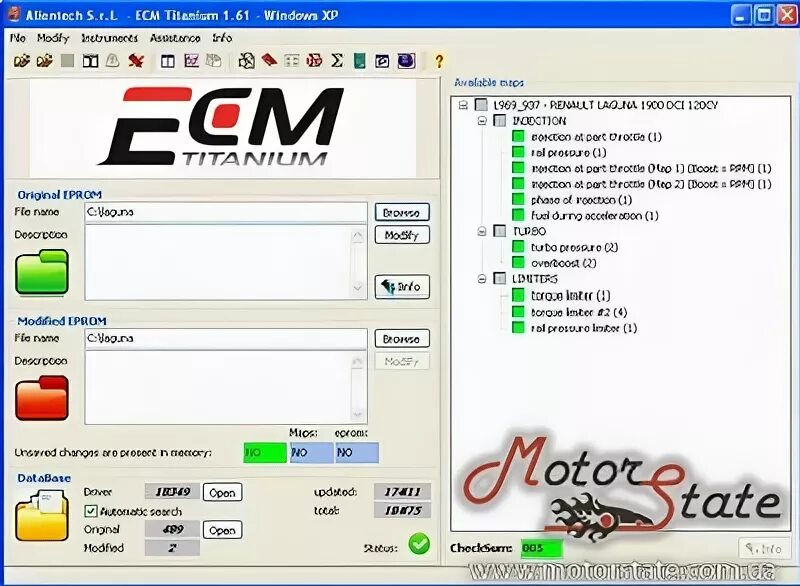Toggle the Limiters group checkbox

pos(500,279)
